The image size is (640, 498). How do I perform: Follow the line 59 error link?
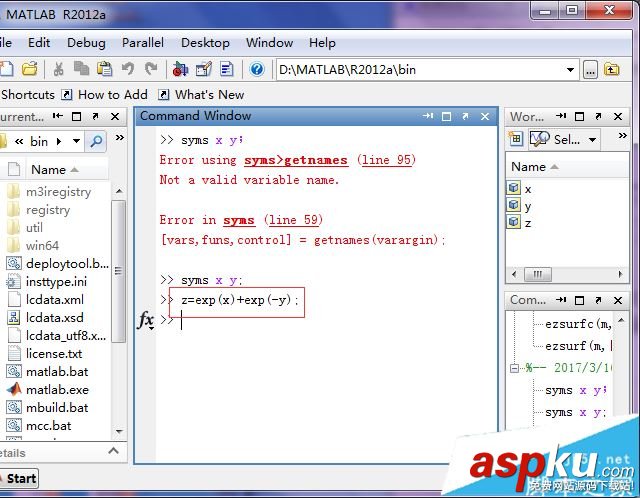click(293, 220)
